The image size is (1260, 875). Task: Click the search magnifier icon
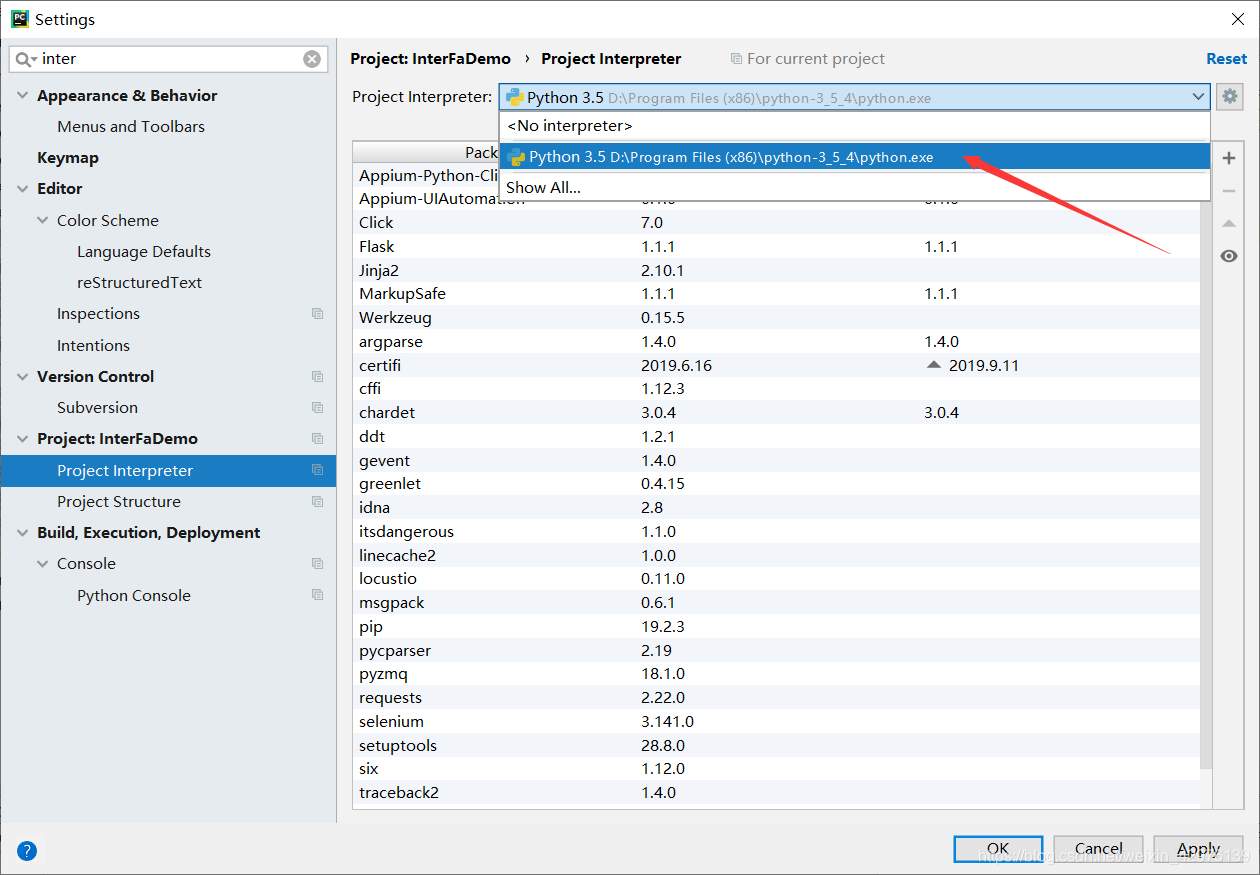(24, 59)
